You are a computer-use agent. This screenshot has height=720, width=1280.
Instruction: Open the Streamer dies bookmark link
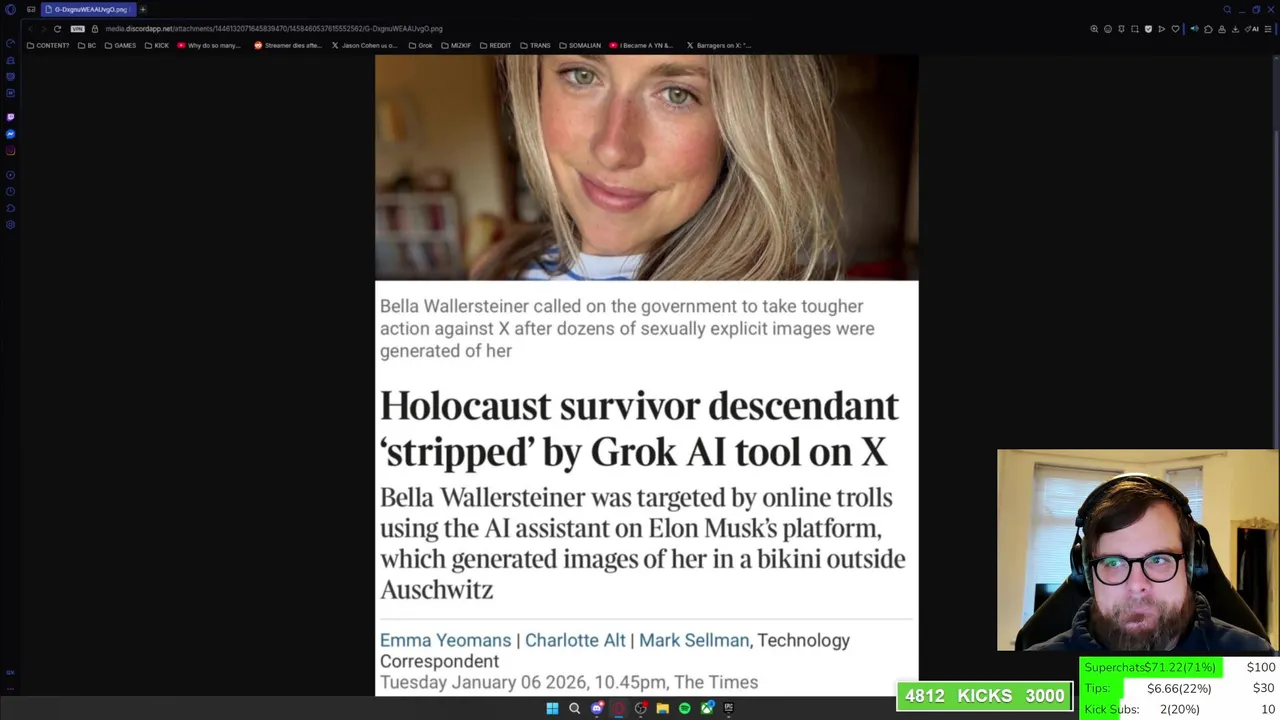pos(288,45)
